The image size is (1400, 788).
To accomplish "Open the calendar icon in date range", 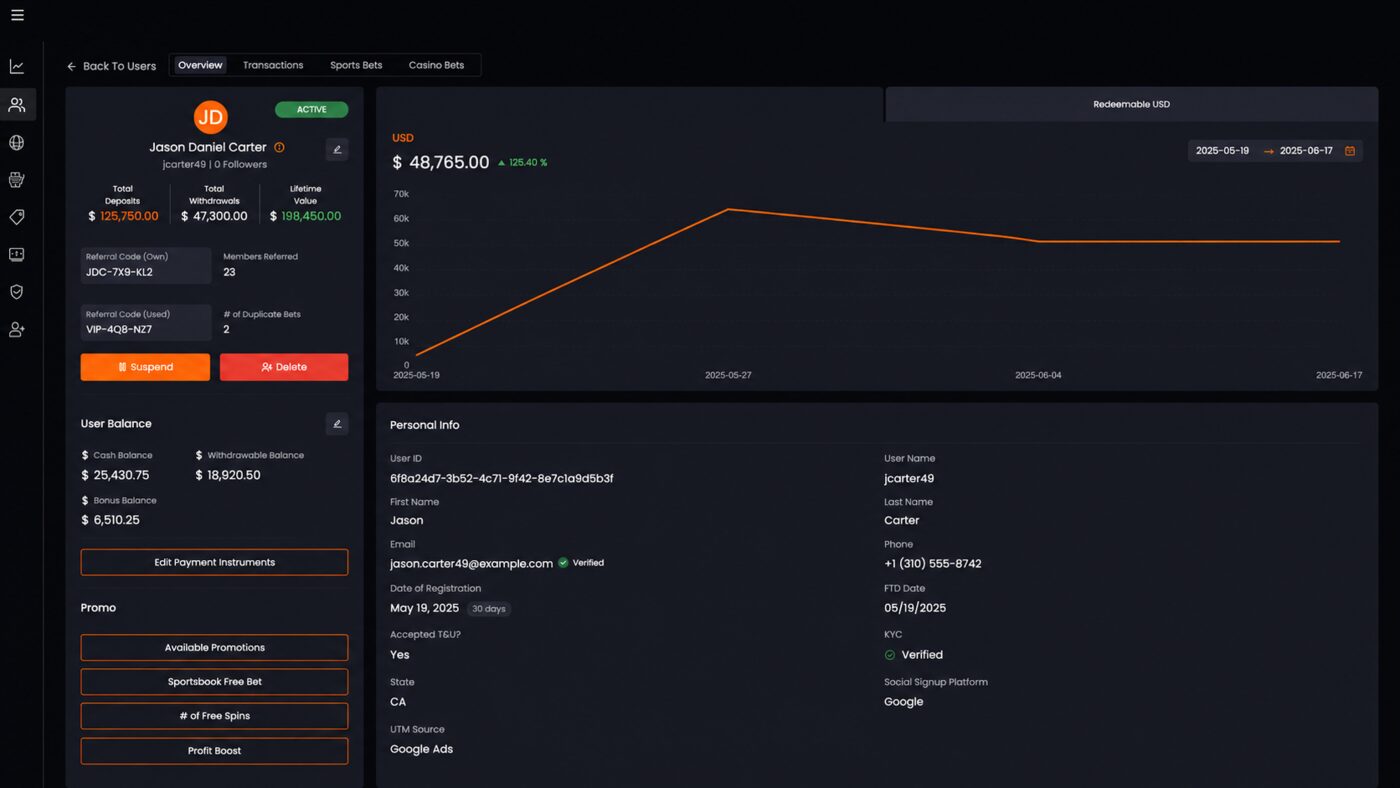I will pyautogui.click(x=1350, y=151).
